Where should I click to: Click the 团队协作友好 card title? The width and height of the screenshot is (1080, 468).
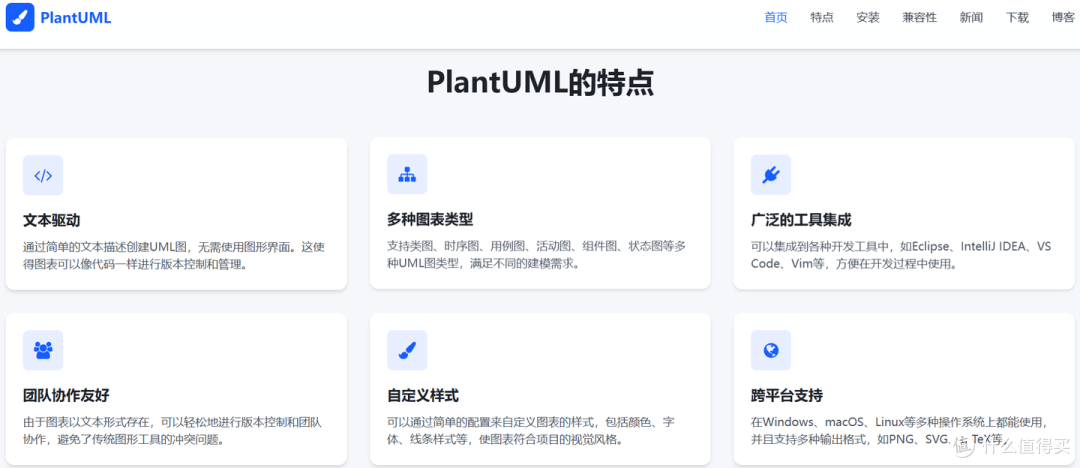tap(66, 396)
